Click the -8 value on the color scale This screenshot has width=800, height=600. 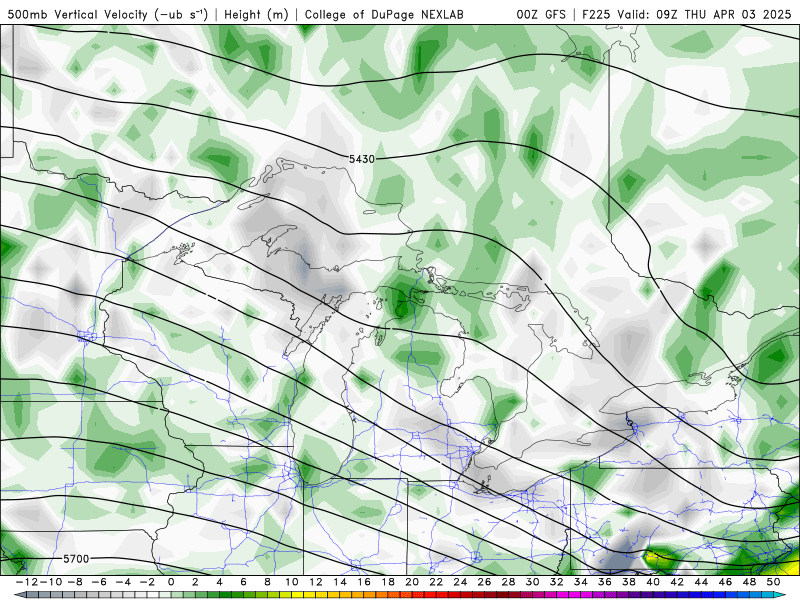[x=75, y=582]
